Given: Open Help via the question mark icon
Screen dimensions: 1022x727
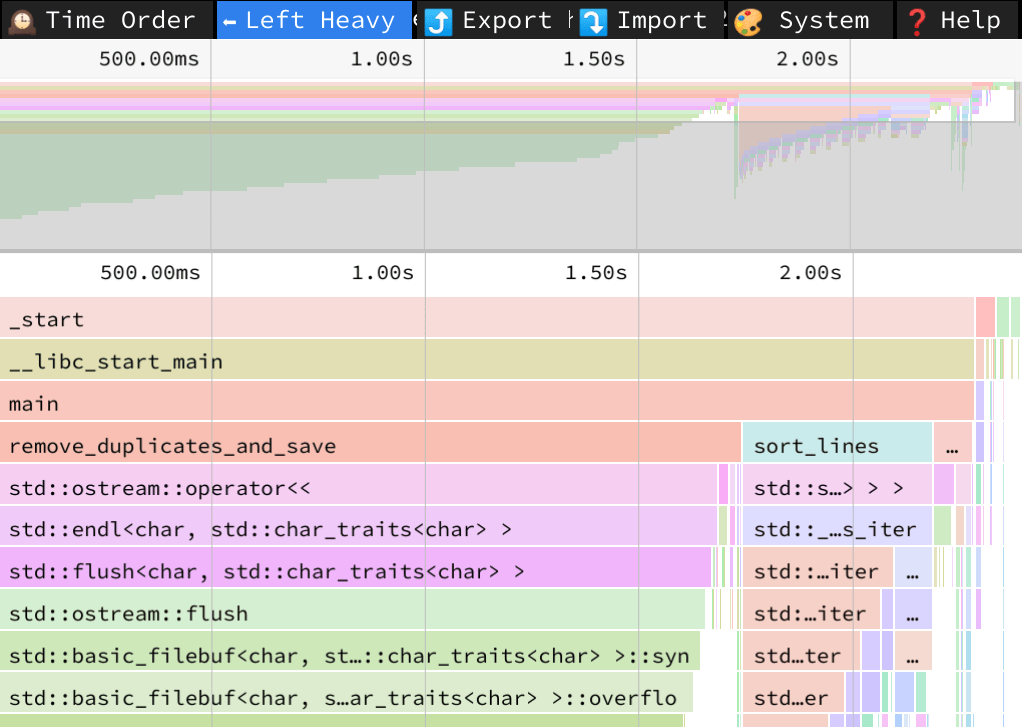Looking at the screenshot, I should tap(917, 21).
